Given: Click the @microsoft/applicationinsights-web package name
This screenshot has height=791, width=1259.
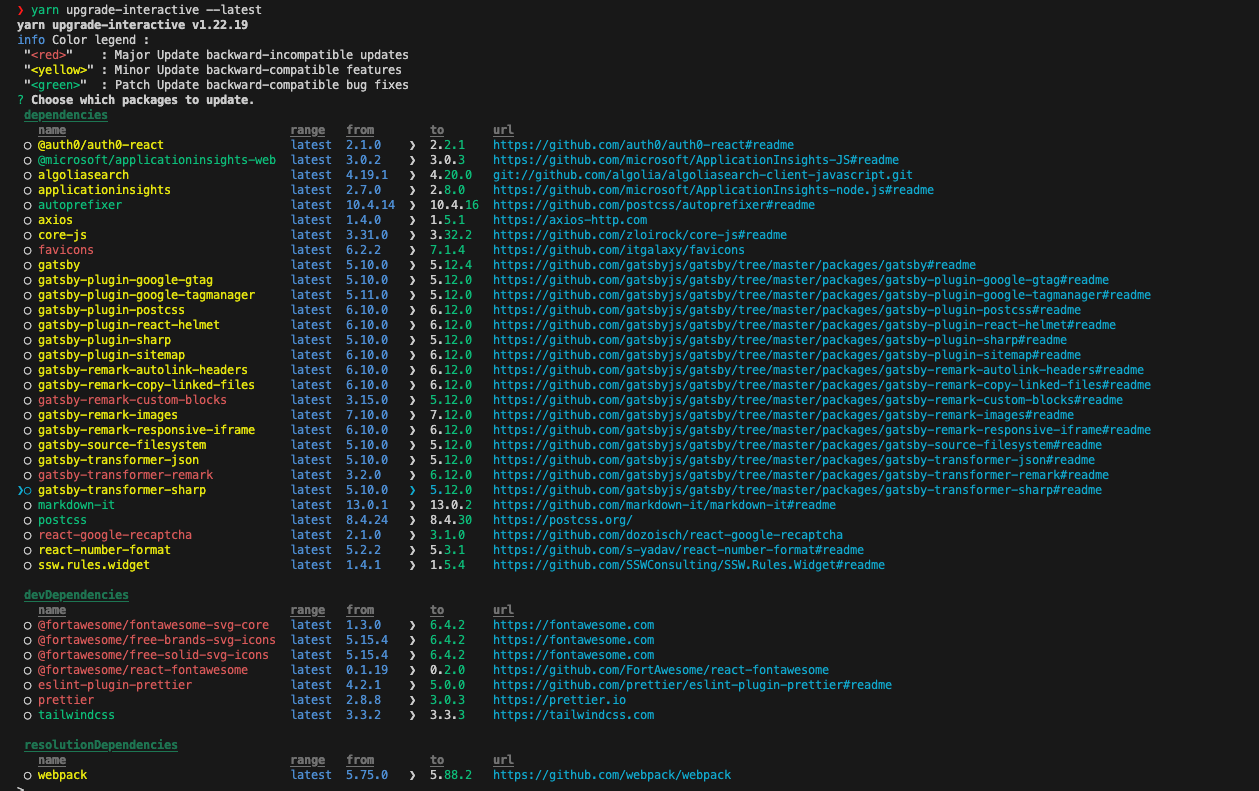Looking at the screenshot, I should tap(157, 160).
